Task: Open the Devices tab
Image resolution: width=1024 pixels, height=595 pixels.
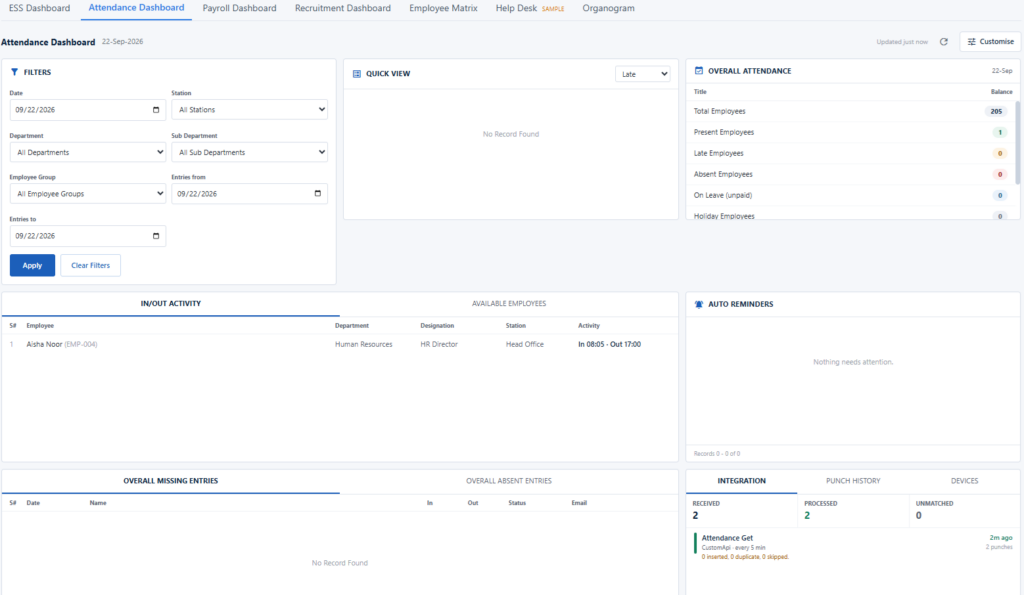Action: (x=964, y=481)
